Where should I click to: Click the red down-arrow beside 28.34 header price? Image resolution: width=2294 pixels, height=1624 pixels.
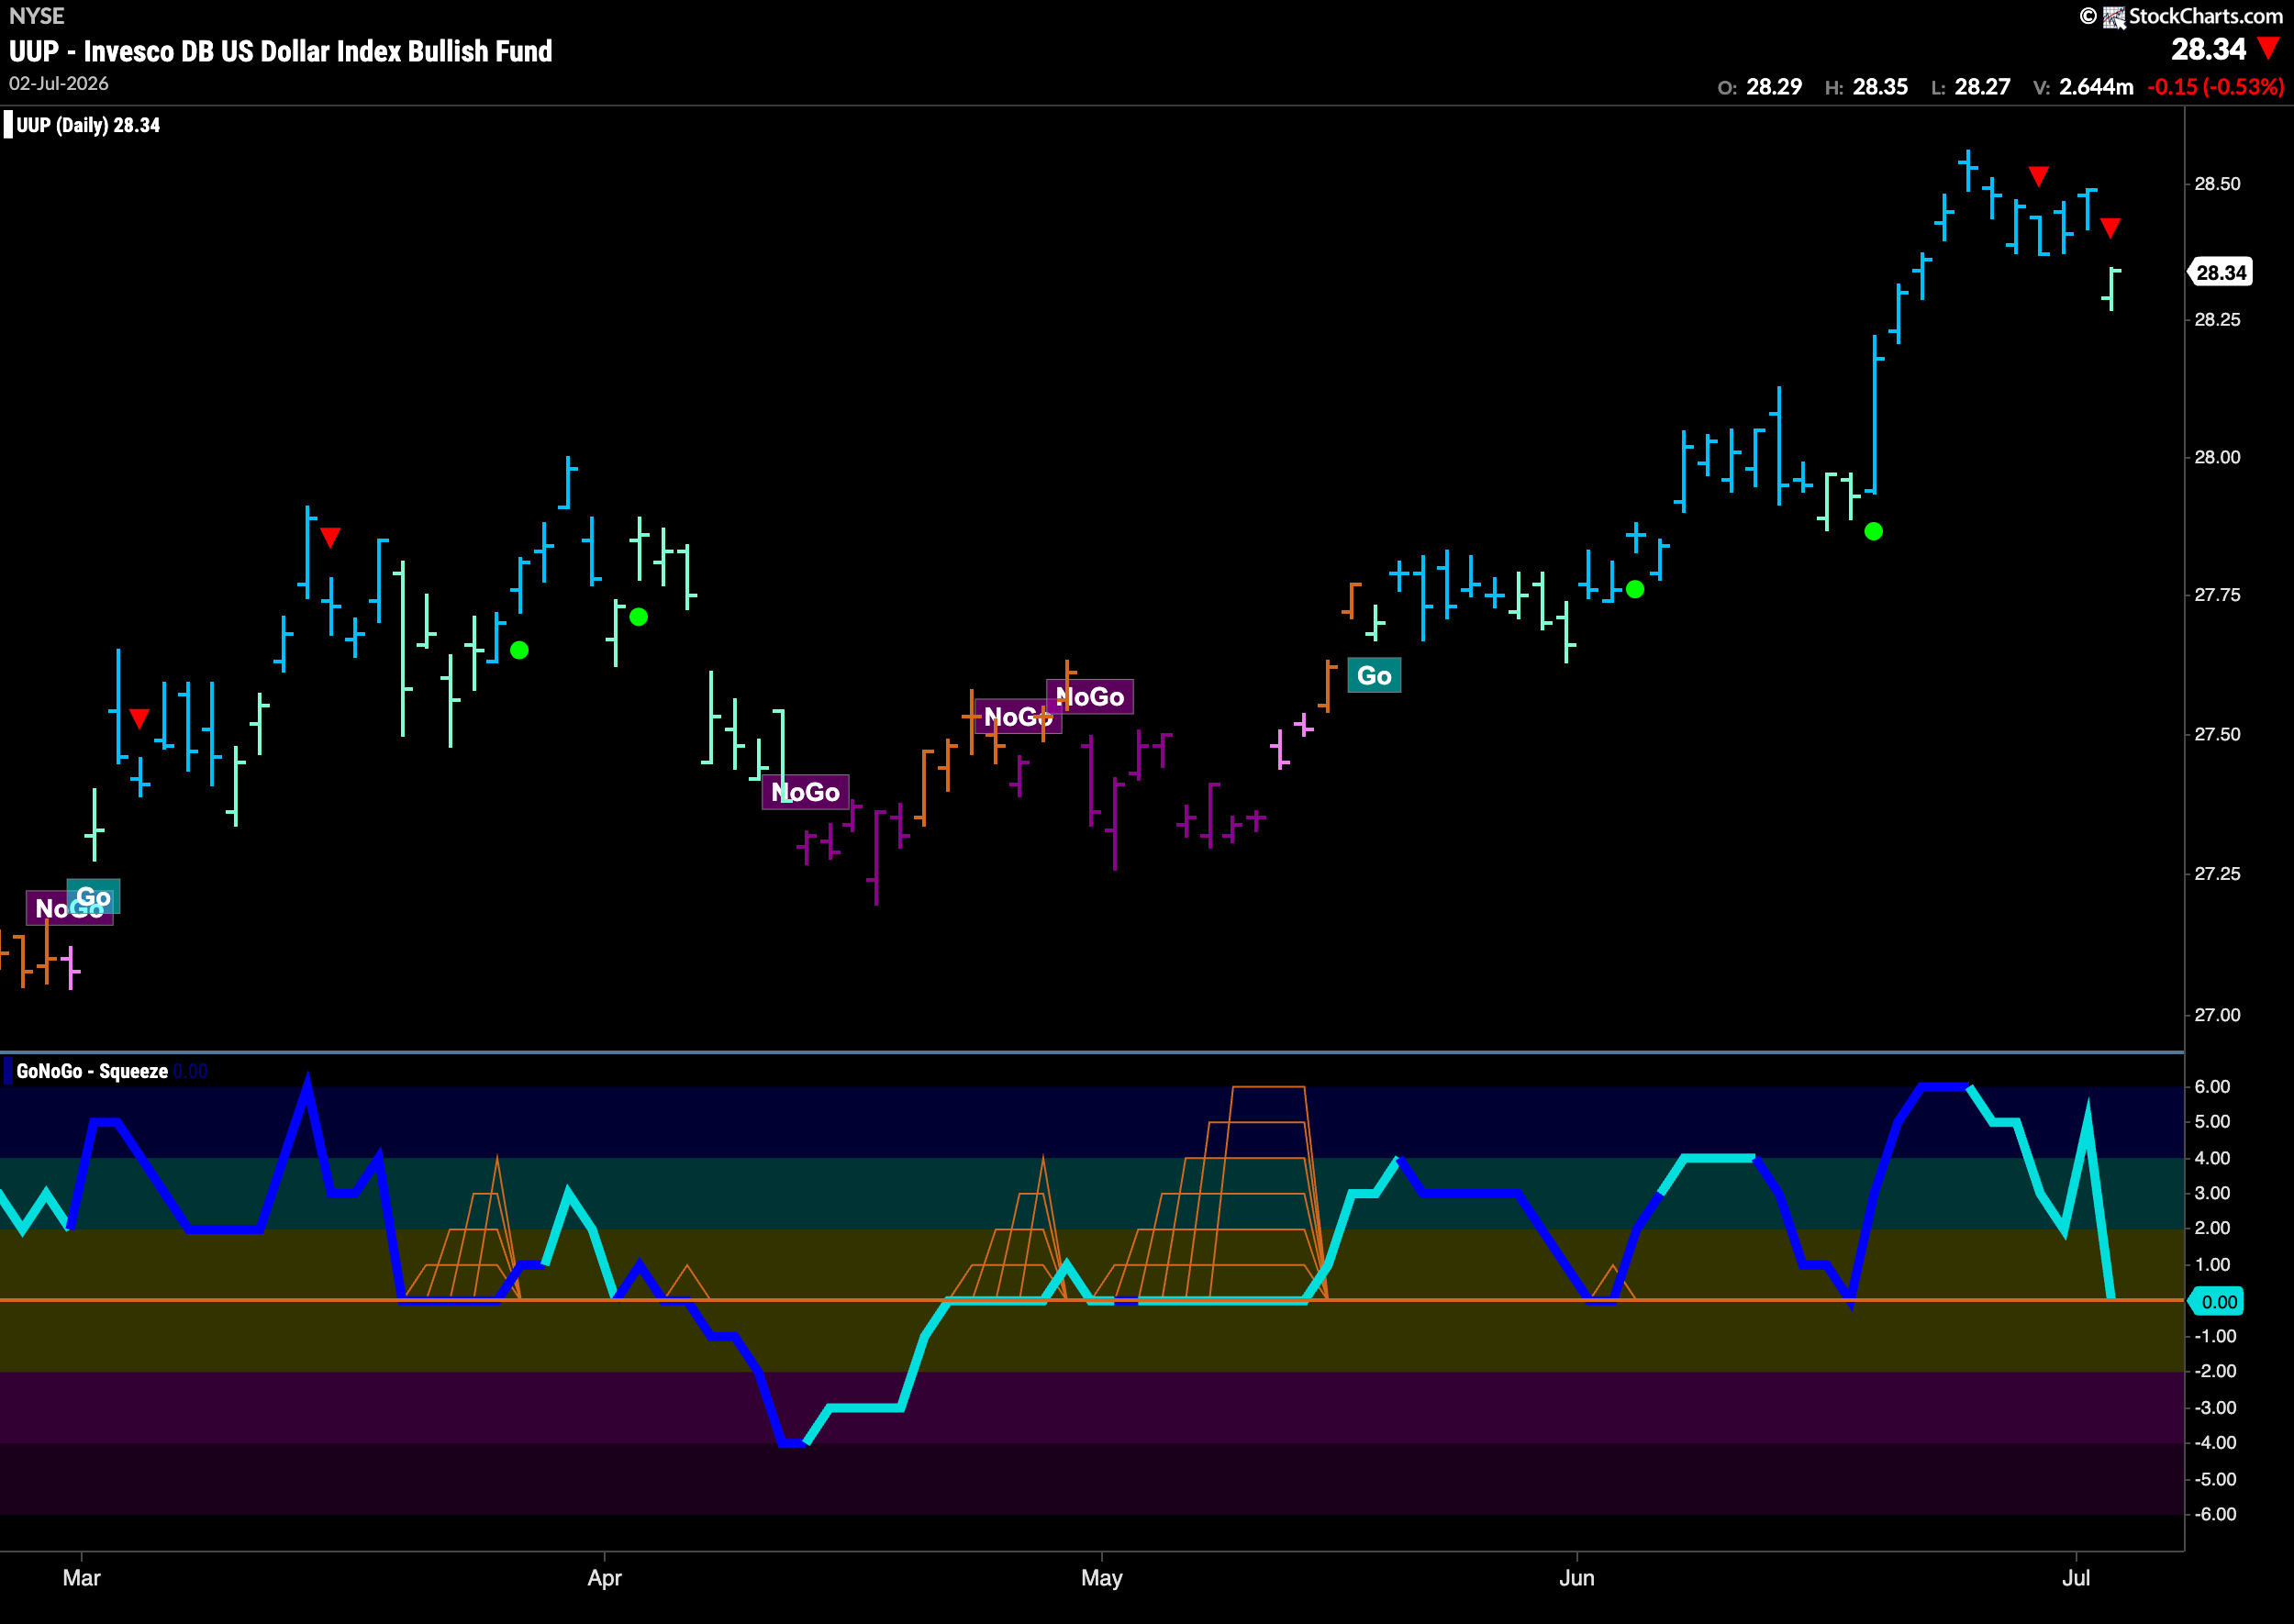click(x=2268, y=48)
